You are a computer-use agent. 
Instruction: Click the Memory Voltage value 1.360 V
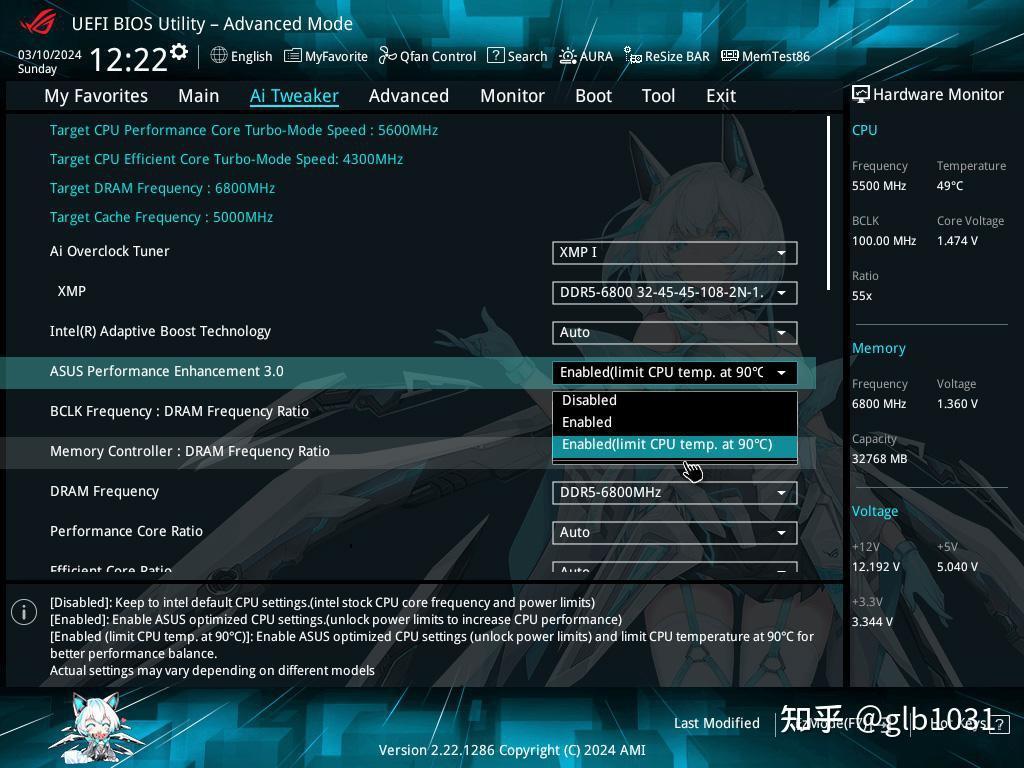[957, 404]
